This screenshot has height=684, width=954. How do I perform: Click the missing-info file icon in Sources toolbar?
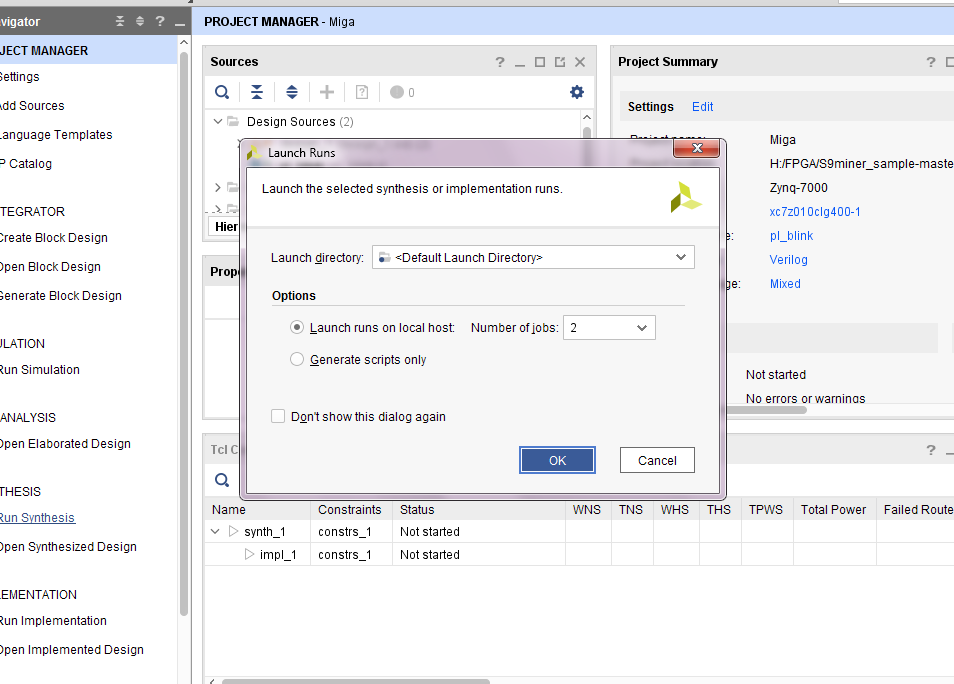[362, 92]
